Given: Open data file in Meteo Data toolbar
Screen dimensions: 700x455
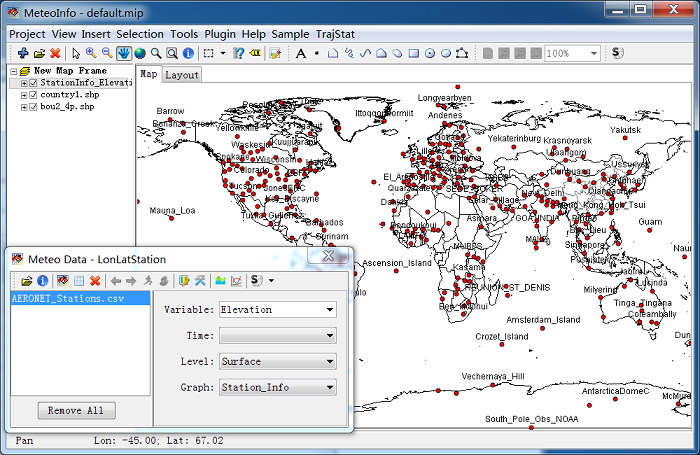Looking at the screenshot, I should coord(27,281).
